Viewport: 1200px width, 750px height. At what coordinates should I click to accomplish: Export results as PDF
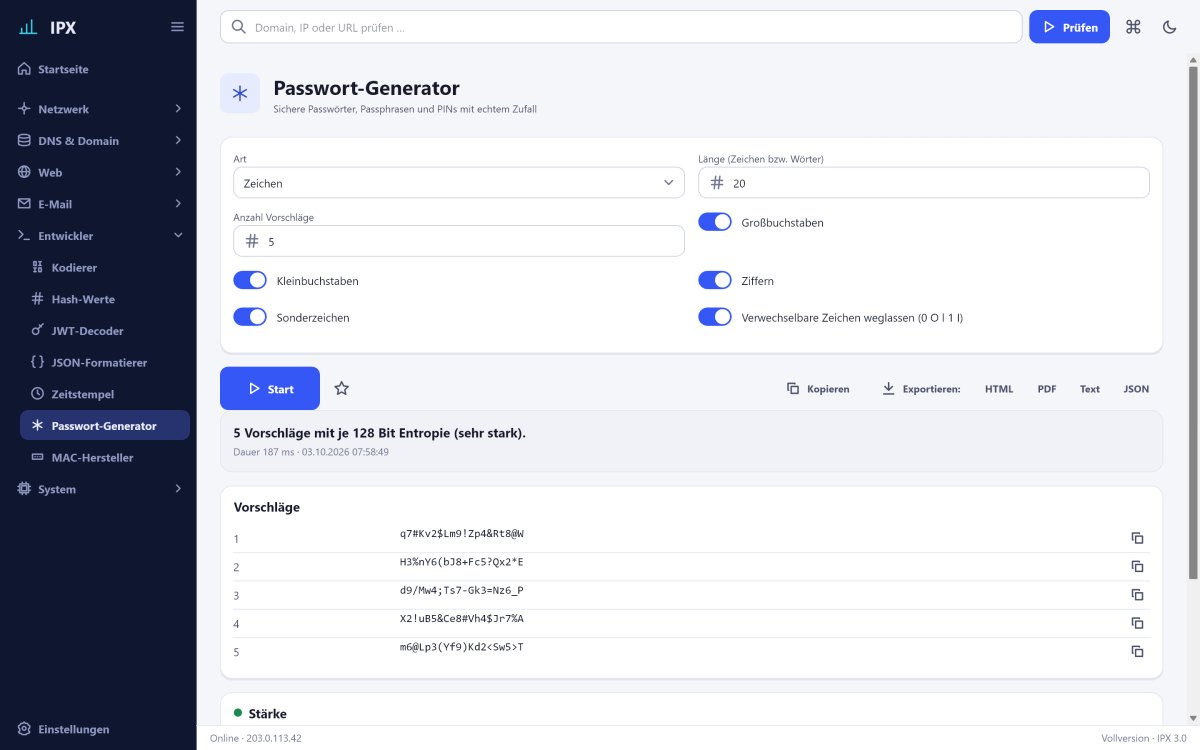[x=1047, y=389]
